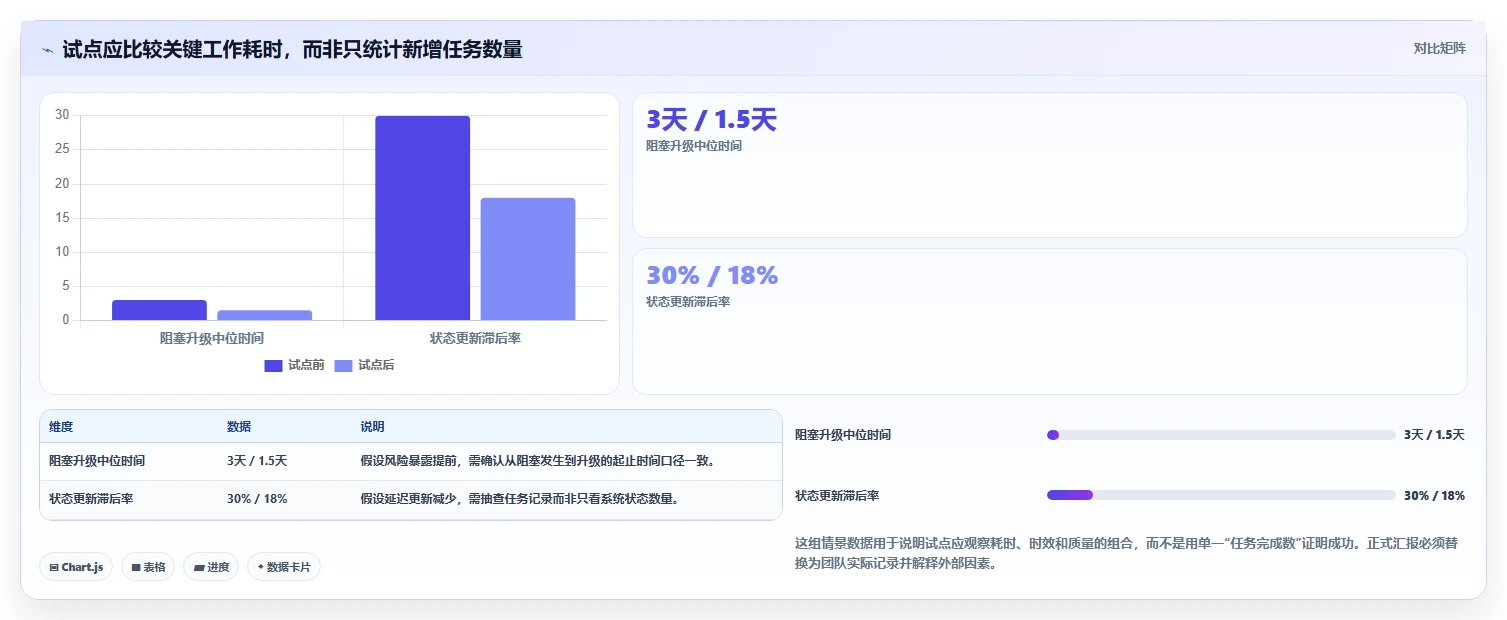Click the progress value 30% / 18% on right

[1434, 495]
